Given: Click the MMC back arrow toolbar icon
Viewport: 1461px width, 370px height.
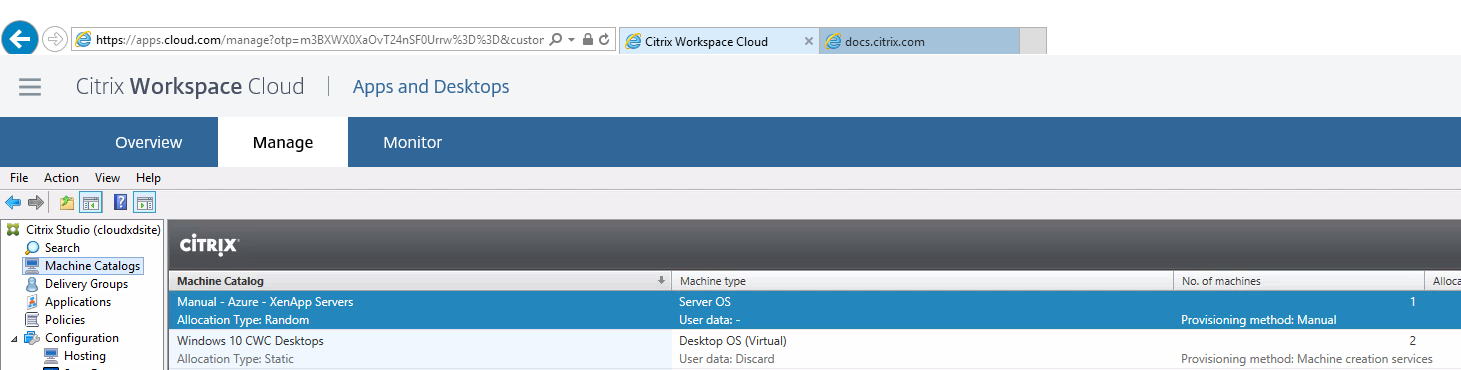Looking at the screenshot, I should point(13,203).
